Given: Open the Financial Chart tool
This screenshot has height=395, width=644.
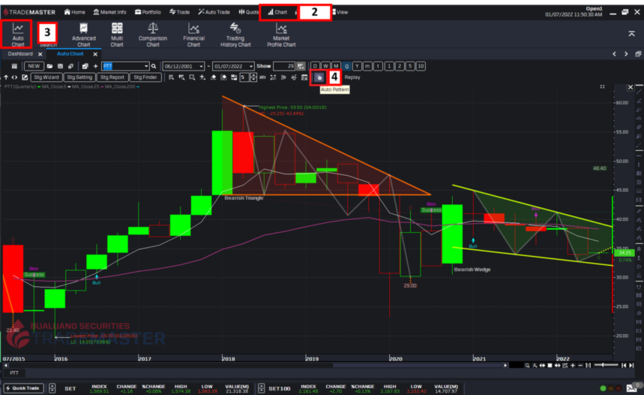Looking at the screenshot, I should point(194,34).
